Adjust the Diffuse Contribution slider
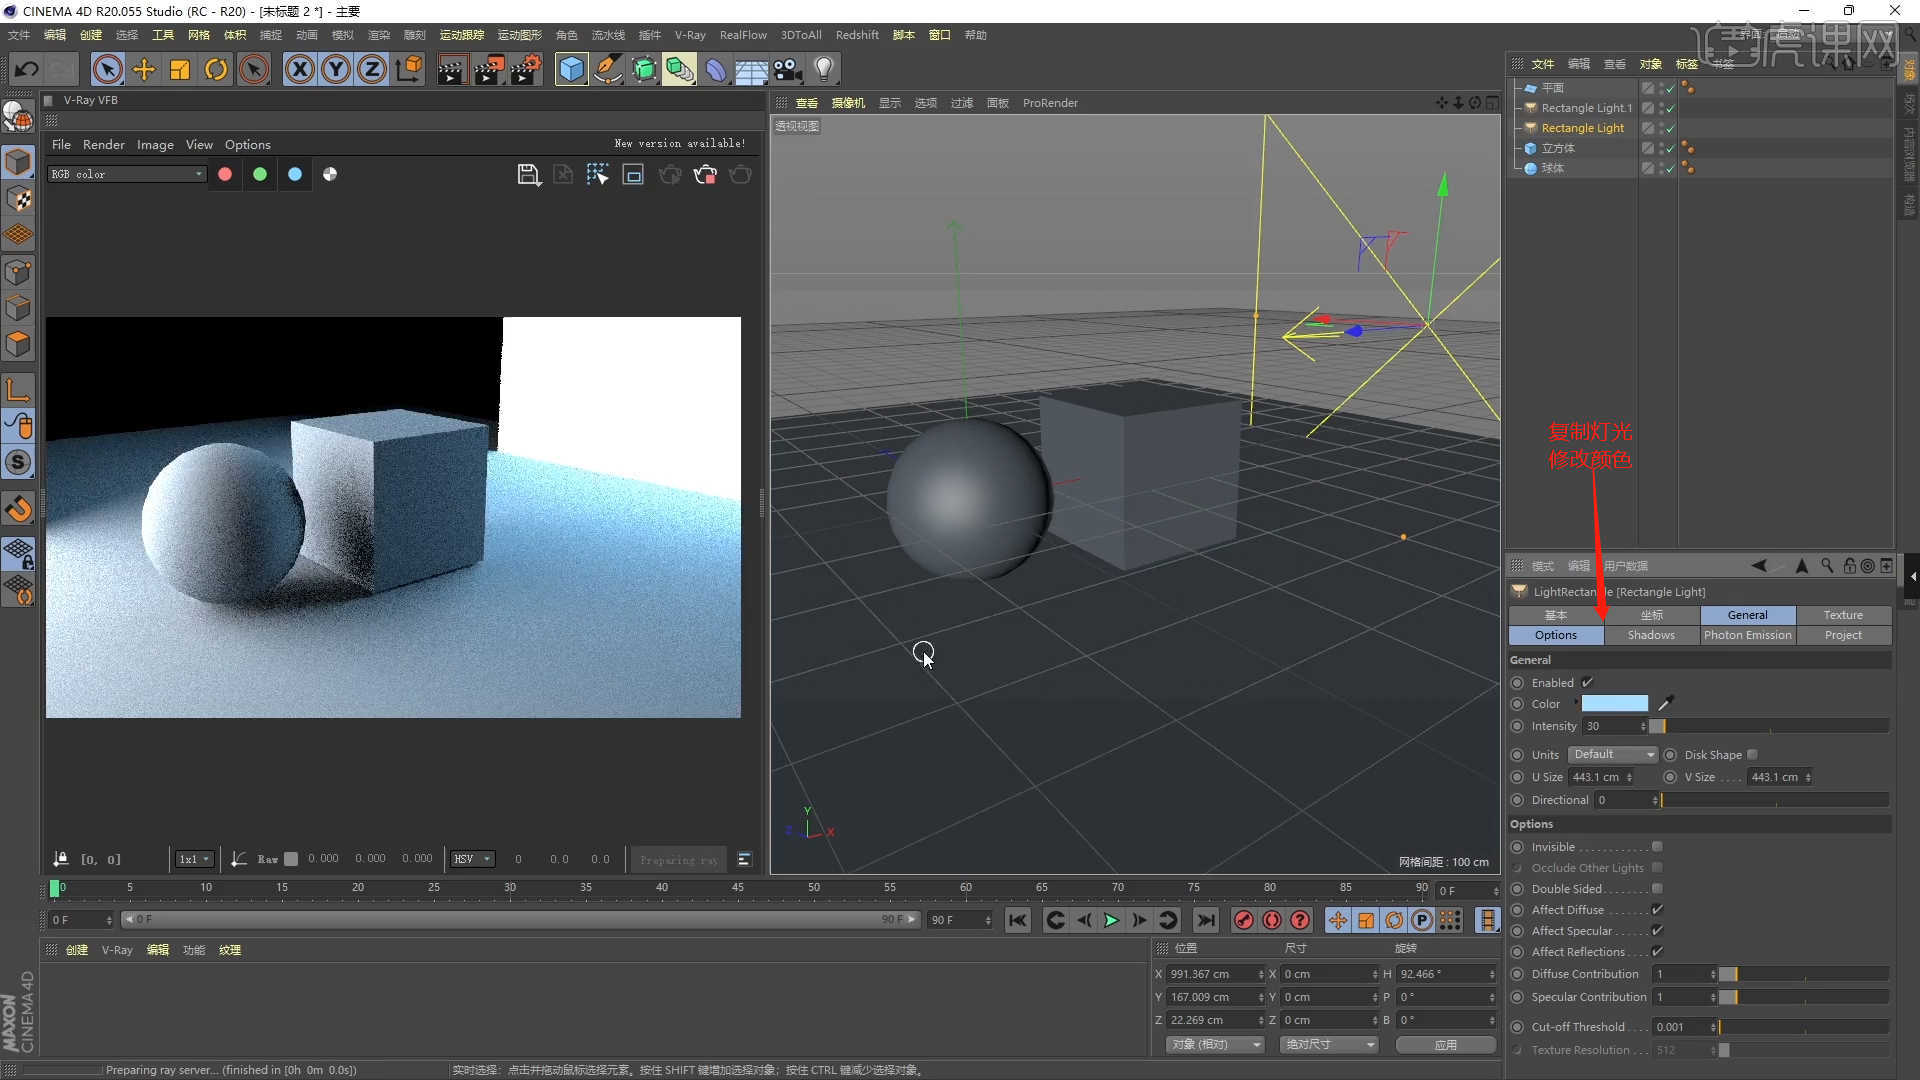 [x=1804, y=974]
